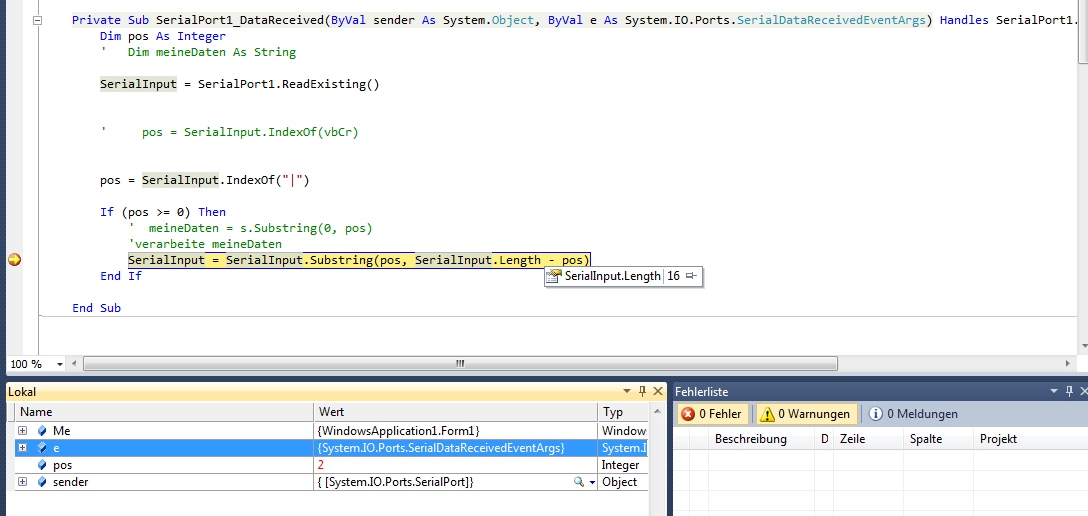The height and width of the screenshot is (516, 1088).
Task: Click the Zeile column header
Action: 868,439
